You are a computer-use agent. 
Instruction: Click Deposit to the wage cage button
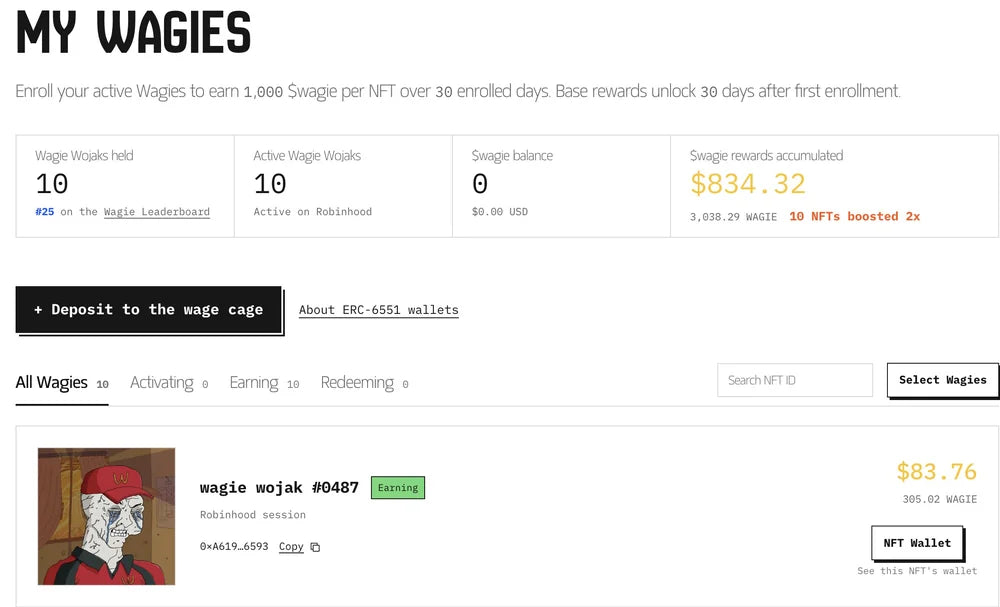coord(149,309)
